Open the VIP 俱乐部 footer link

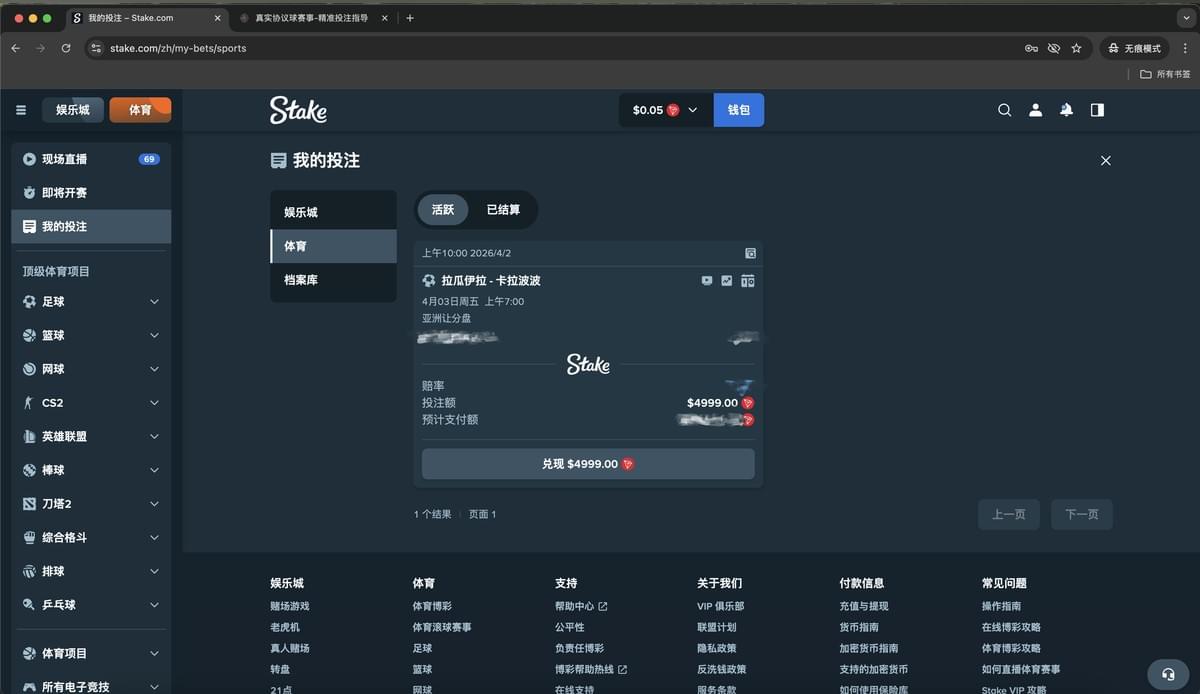coord(721,606)
